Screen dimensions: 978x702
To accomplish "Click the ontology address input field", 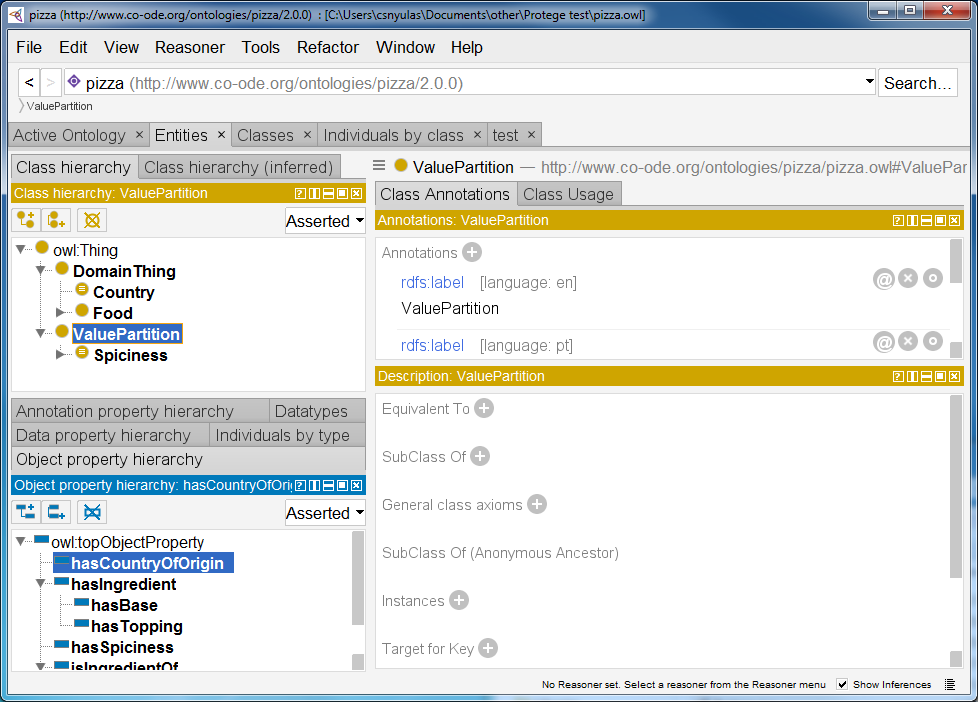I will [450, 82].
